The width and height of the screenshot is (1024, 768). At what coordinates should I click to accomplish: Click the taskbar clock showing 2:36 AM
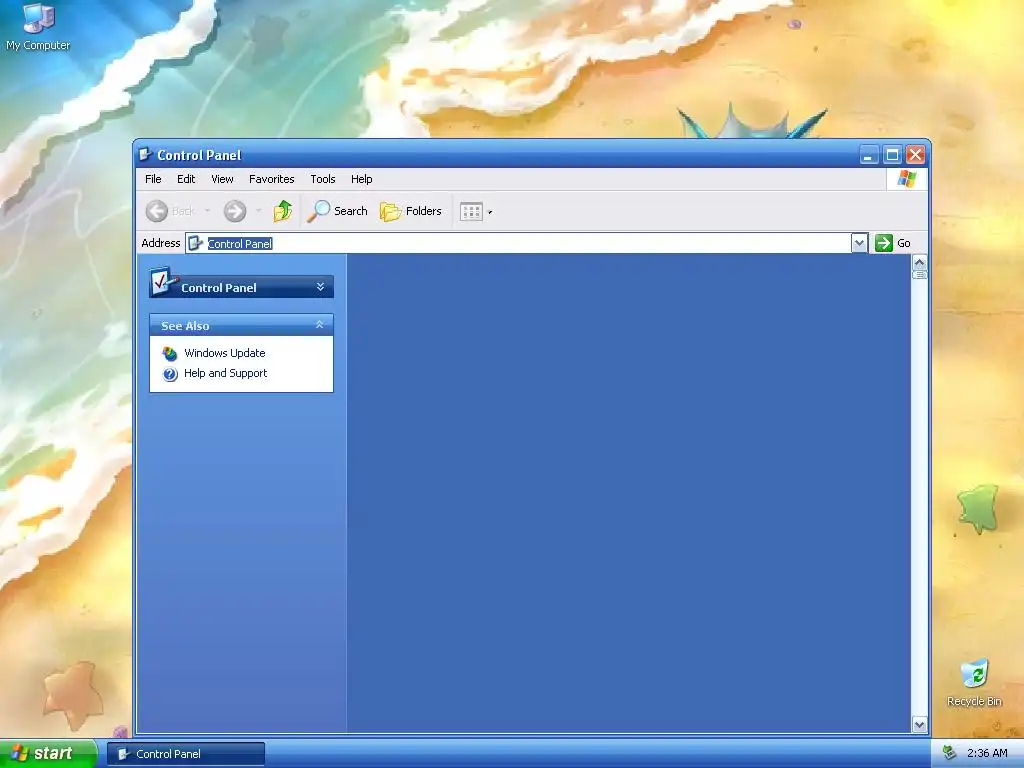click(x=987, y=753)
